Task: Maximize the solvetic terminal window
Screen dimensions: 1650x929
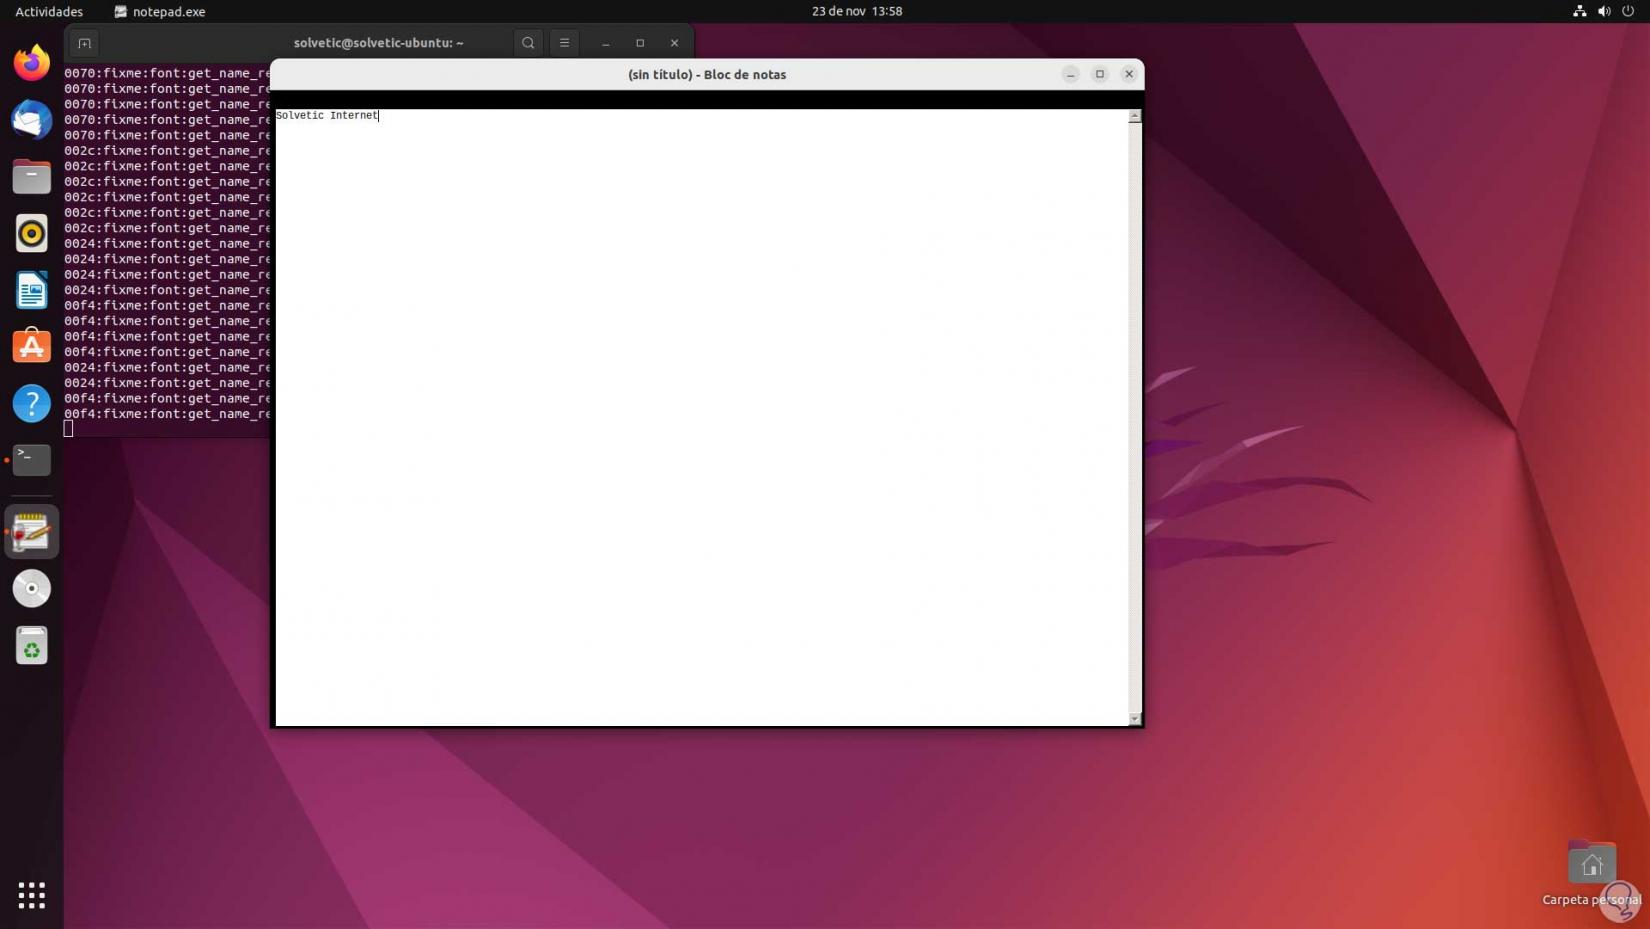Action: pyautogui.click(x=640, y=43)
